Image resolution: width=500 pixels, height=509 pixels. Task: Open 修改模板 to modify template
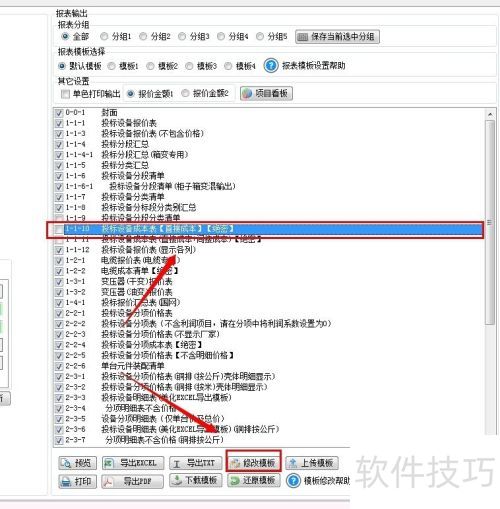[254, 462]
